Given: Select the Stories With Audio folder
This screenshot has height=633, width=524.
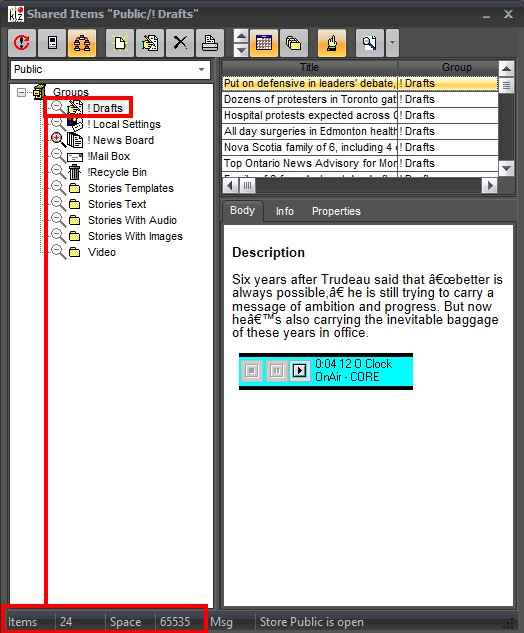Looking at the screenshot, I should (132, 220).
